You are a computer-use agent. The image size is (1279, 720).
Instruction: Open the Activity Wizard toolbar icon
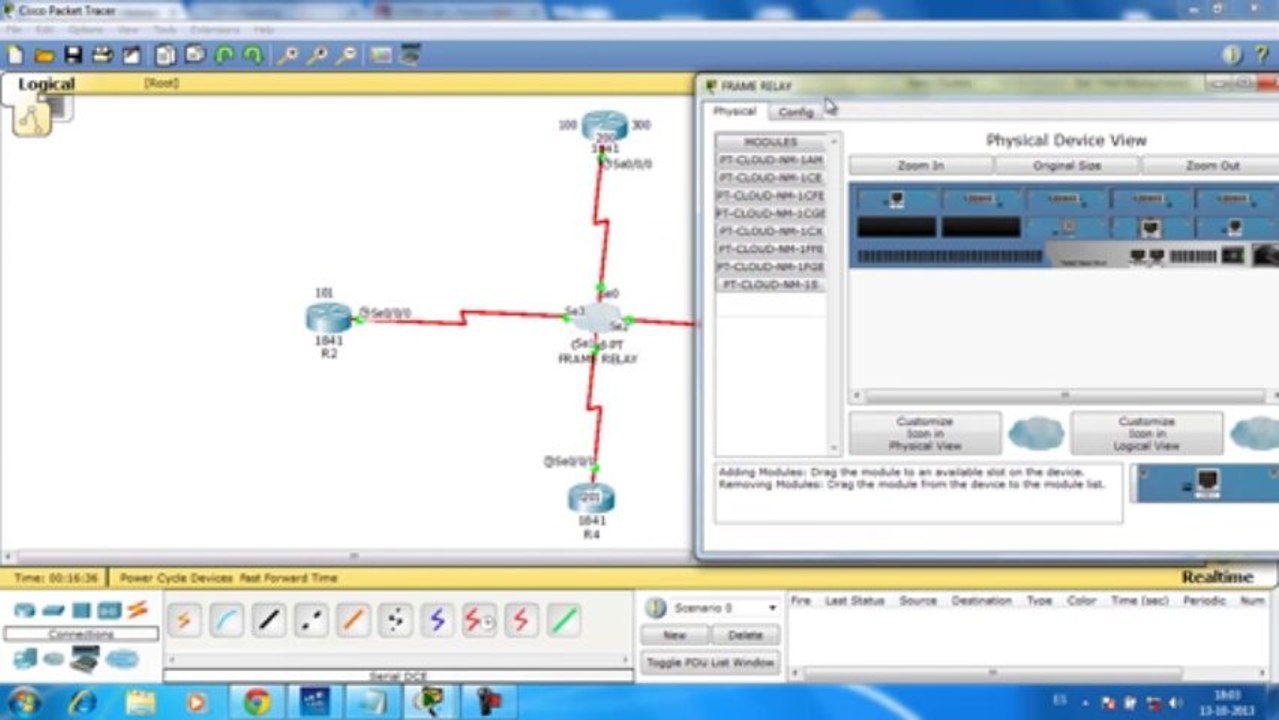(x=131, y=55)
